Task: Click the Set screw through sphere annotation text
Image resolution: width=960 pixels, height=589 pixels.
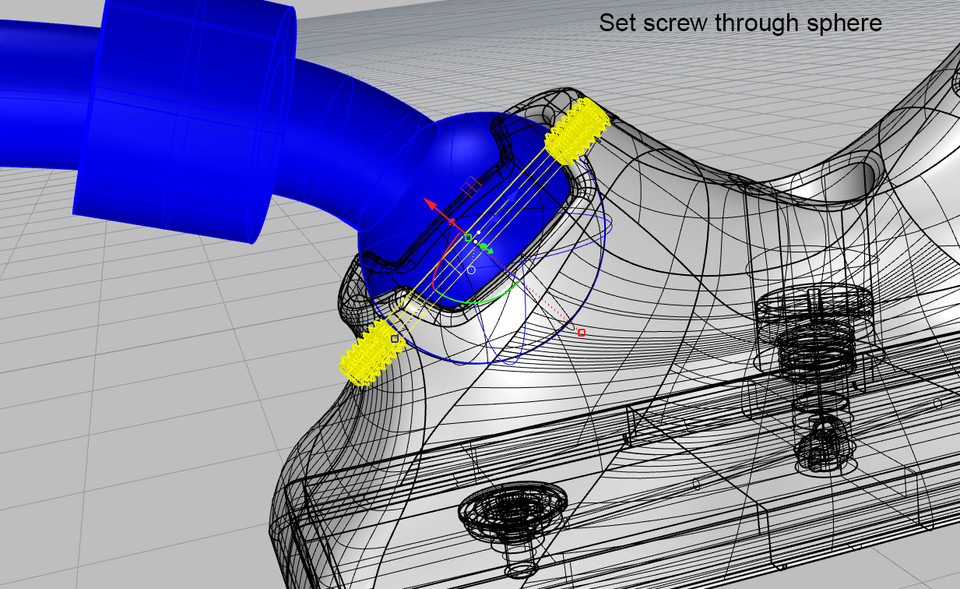Action: [738, 22]
